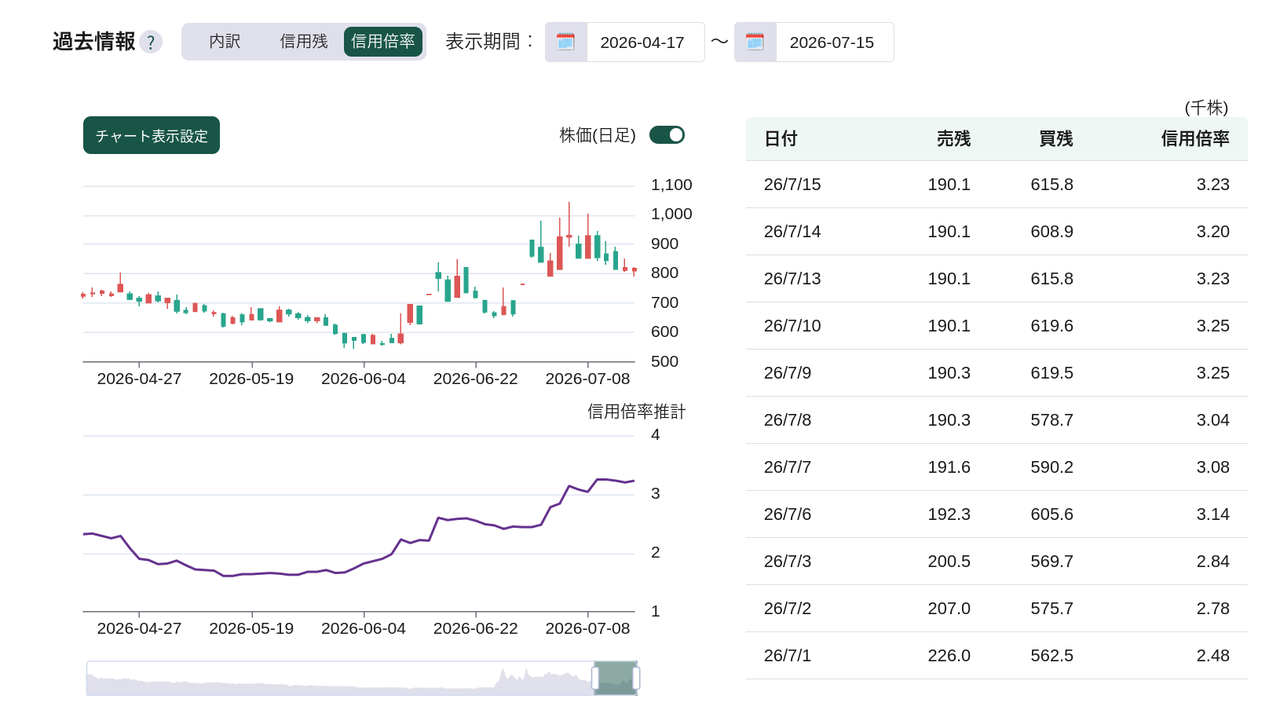This screenshot has height=703, width=1280.
Task: Click 信用倍率 value 2.84
Action: click(1213, 561)
